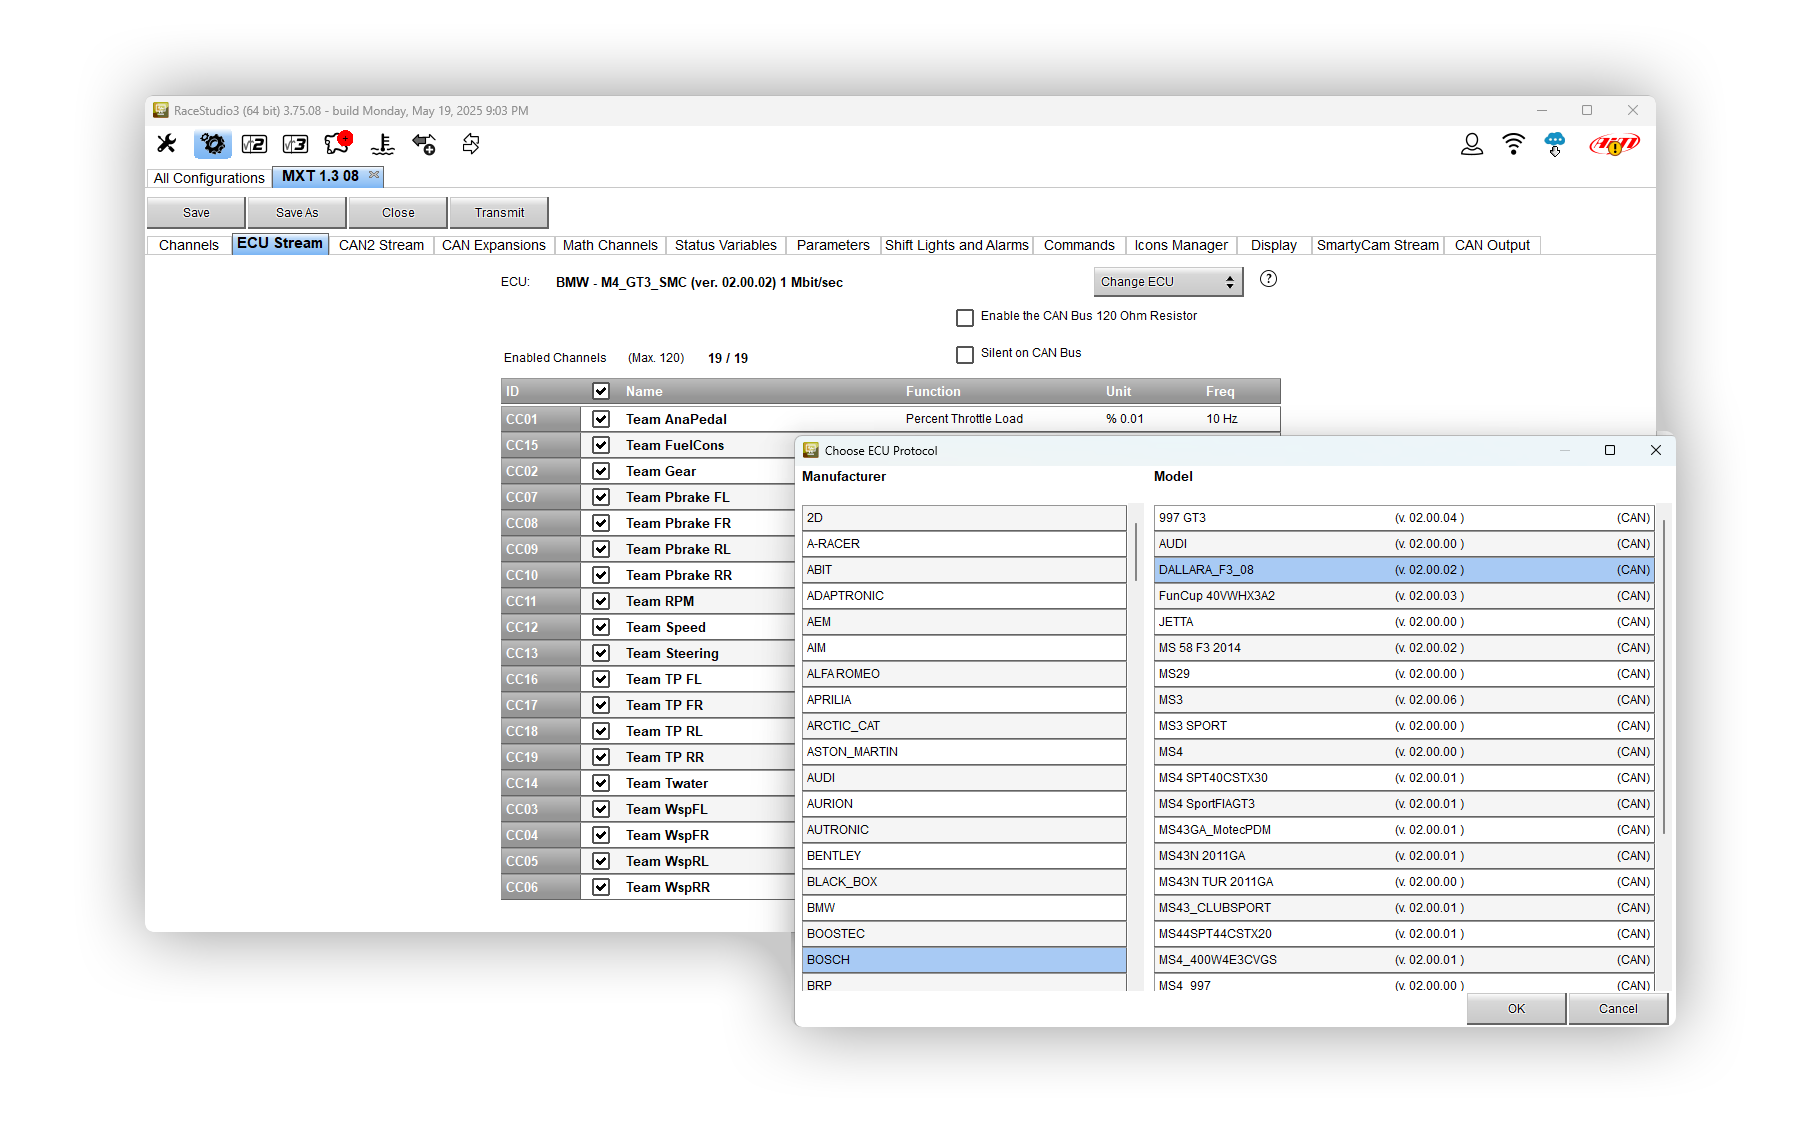Select the 997 GT3 model
Screen dimensions: 1818x1139
click(1404, 518)
